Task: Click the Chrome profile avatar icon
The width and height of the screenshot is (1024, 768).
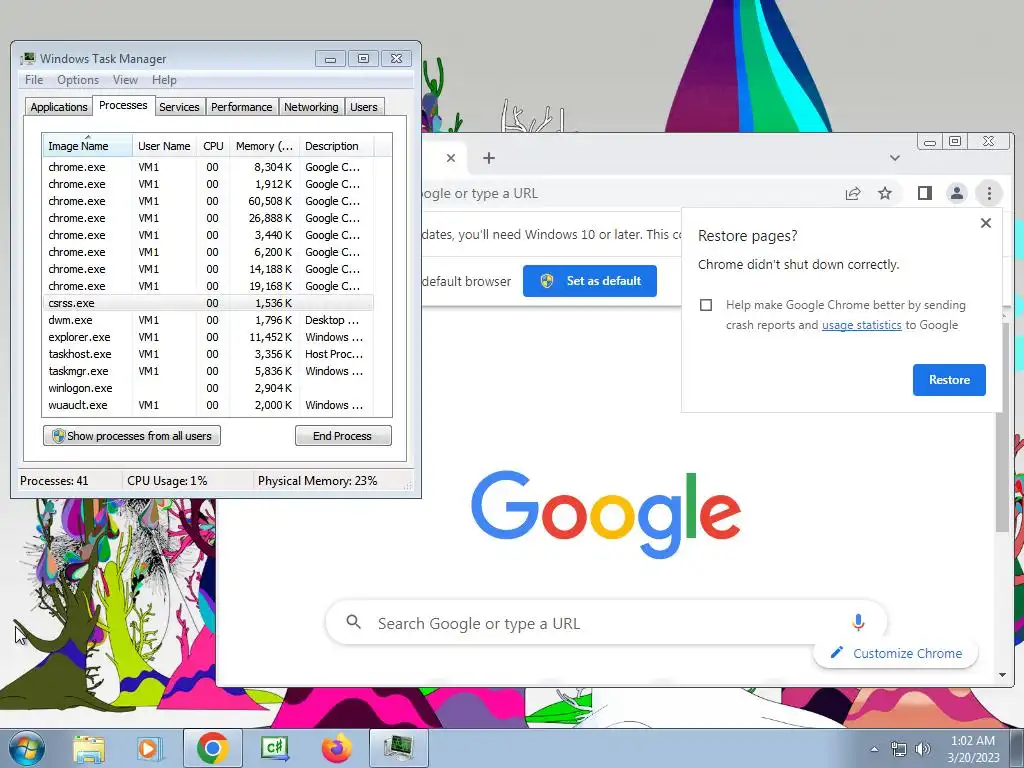Action: [x=957, y=193]
